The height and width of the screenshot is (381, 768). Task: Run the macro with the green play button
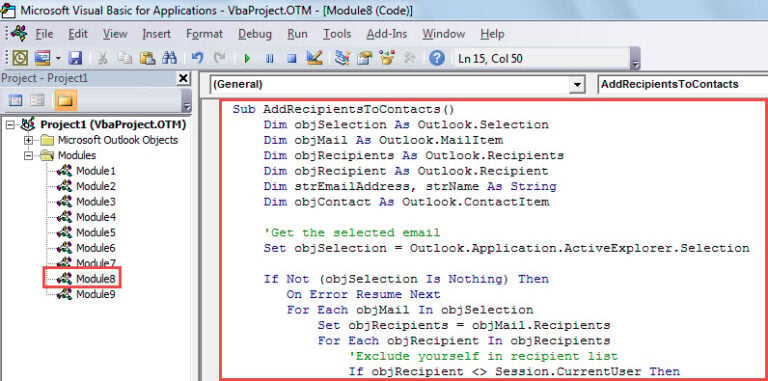coord(247,59)
